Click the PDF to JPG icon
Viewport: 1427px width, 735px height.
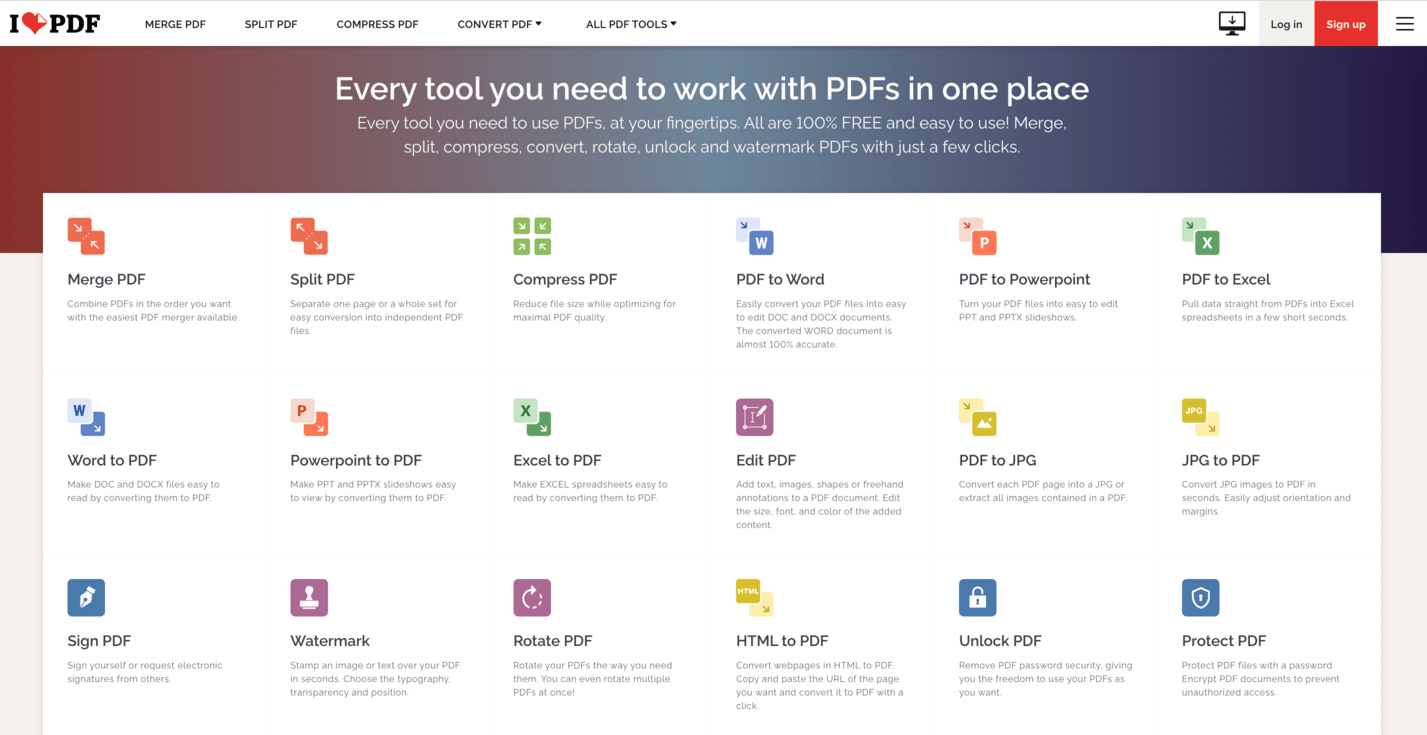[x=978, y=417]
